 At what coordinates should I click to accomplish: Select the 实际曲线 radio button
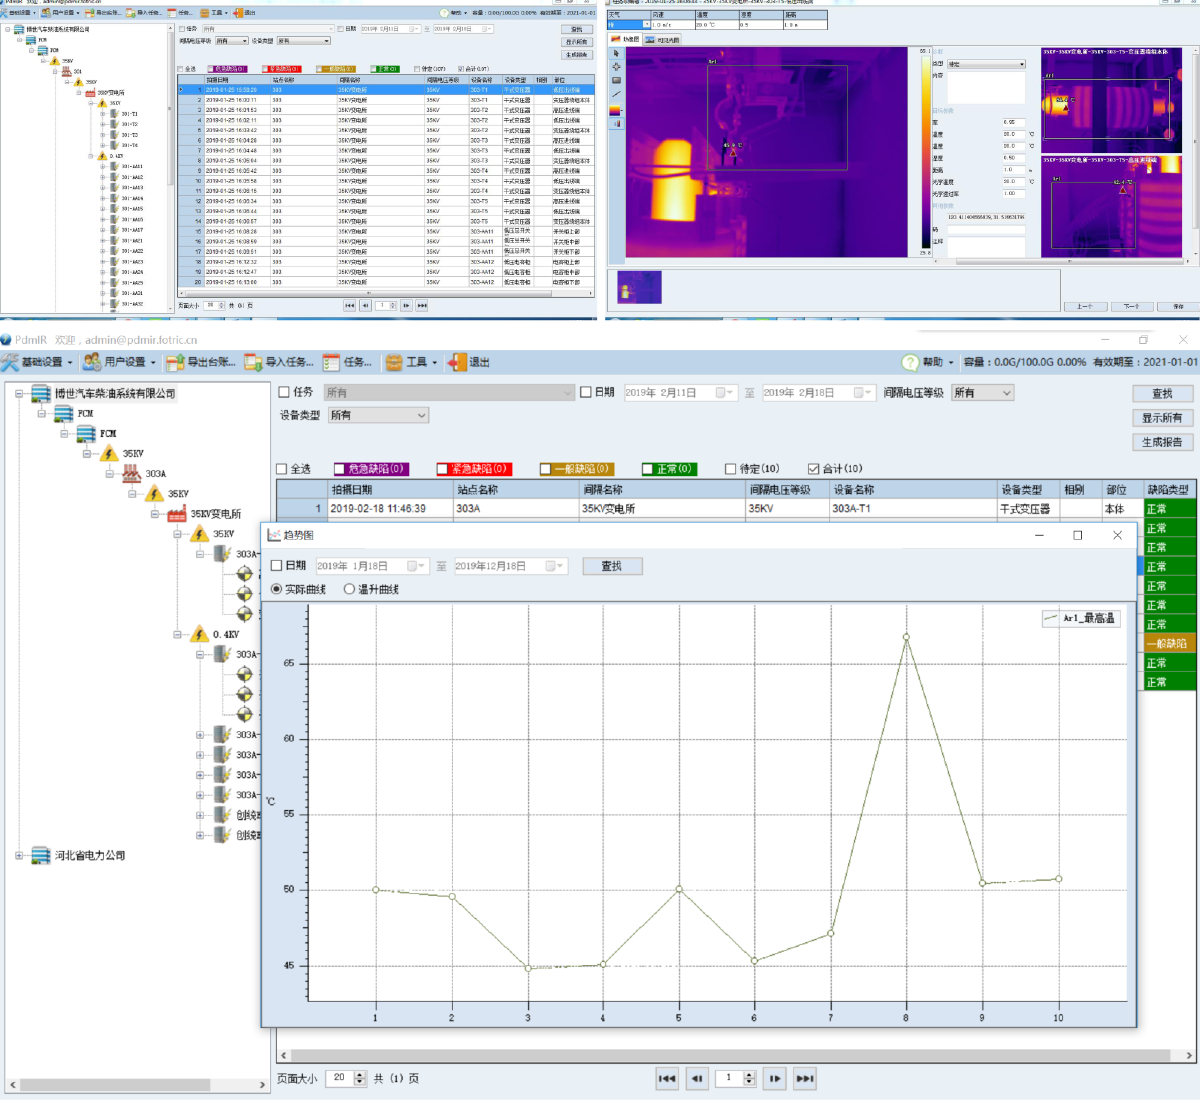click(277, 589)
